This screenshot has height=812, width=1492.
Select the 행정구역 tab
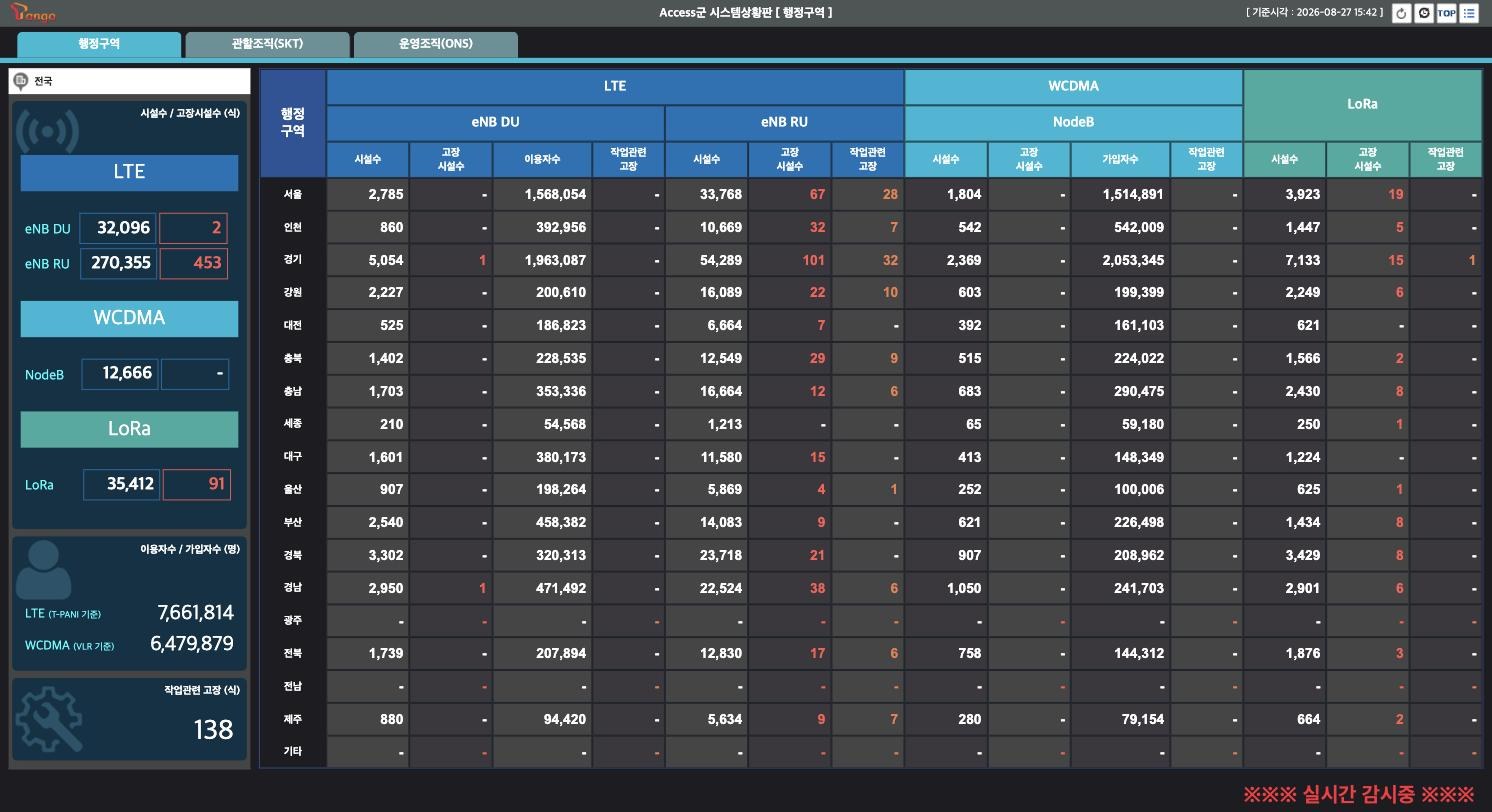click(99, 44)
